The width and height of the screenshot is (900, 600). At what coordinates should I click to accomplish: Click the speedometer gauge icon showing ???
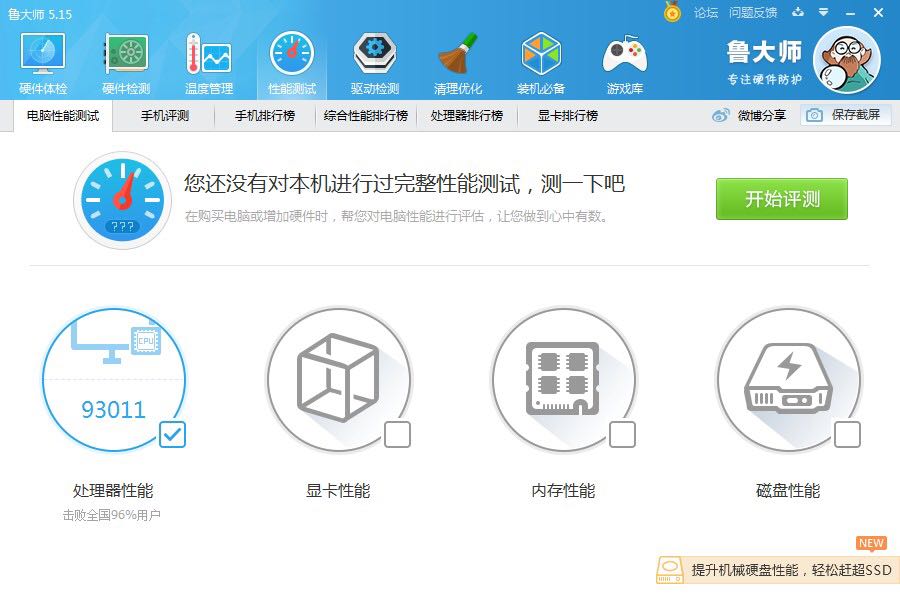click(122, 200)
